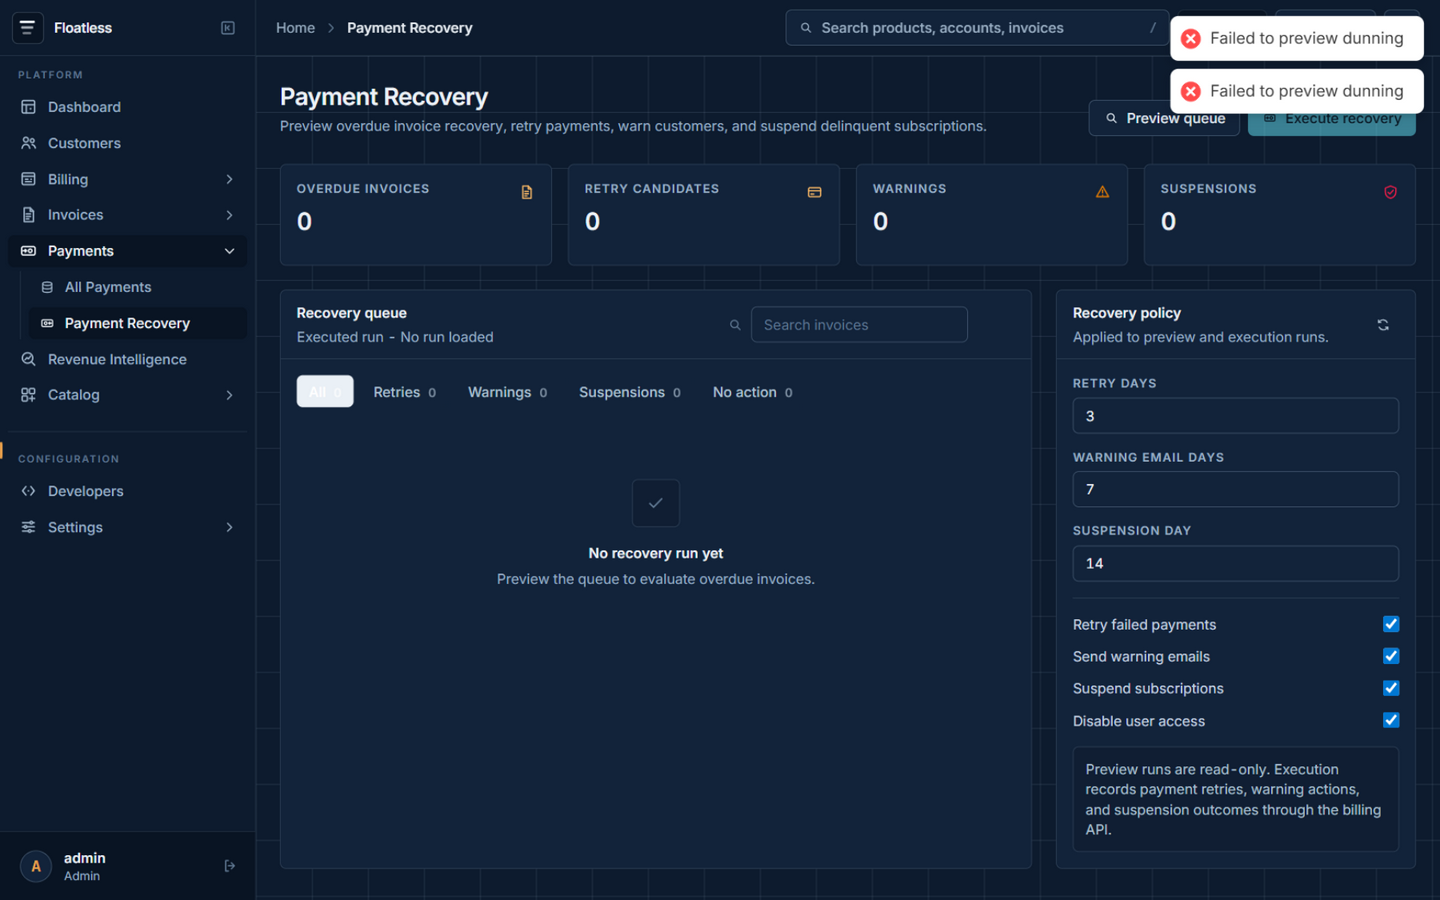
Task: Open Customers from the sidebar
Action: pyautogui.click(x=127, y=143)
